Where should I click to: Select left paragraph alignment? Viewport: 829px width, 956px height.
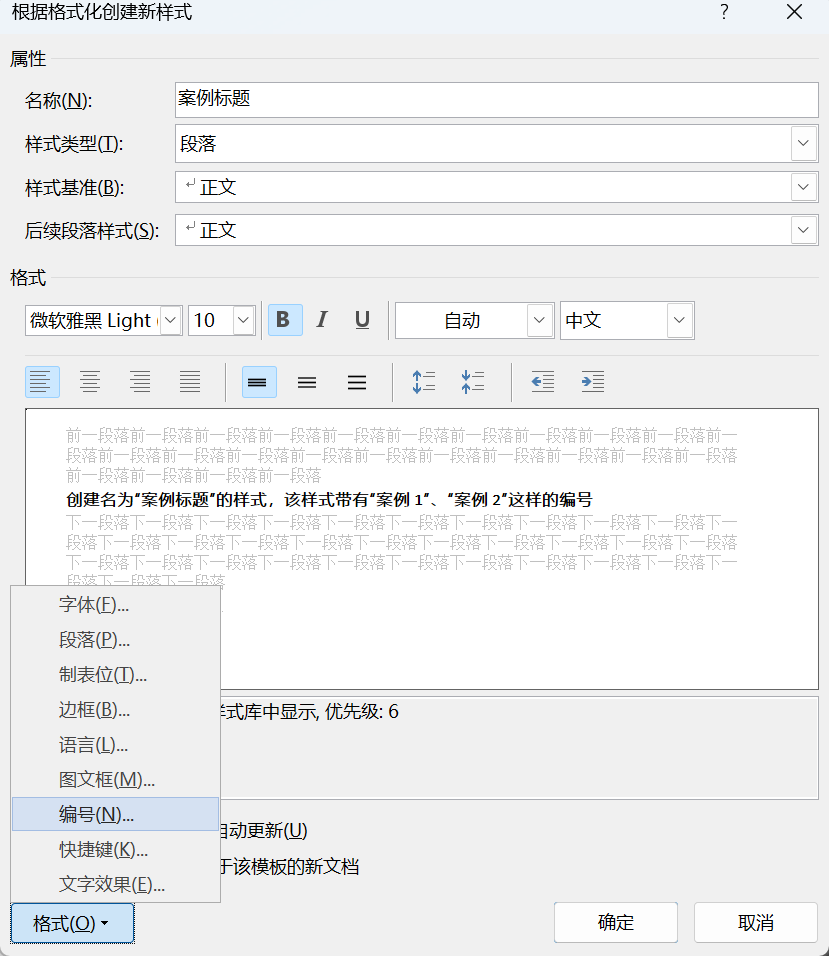click(42, 382)
